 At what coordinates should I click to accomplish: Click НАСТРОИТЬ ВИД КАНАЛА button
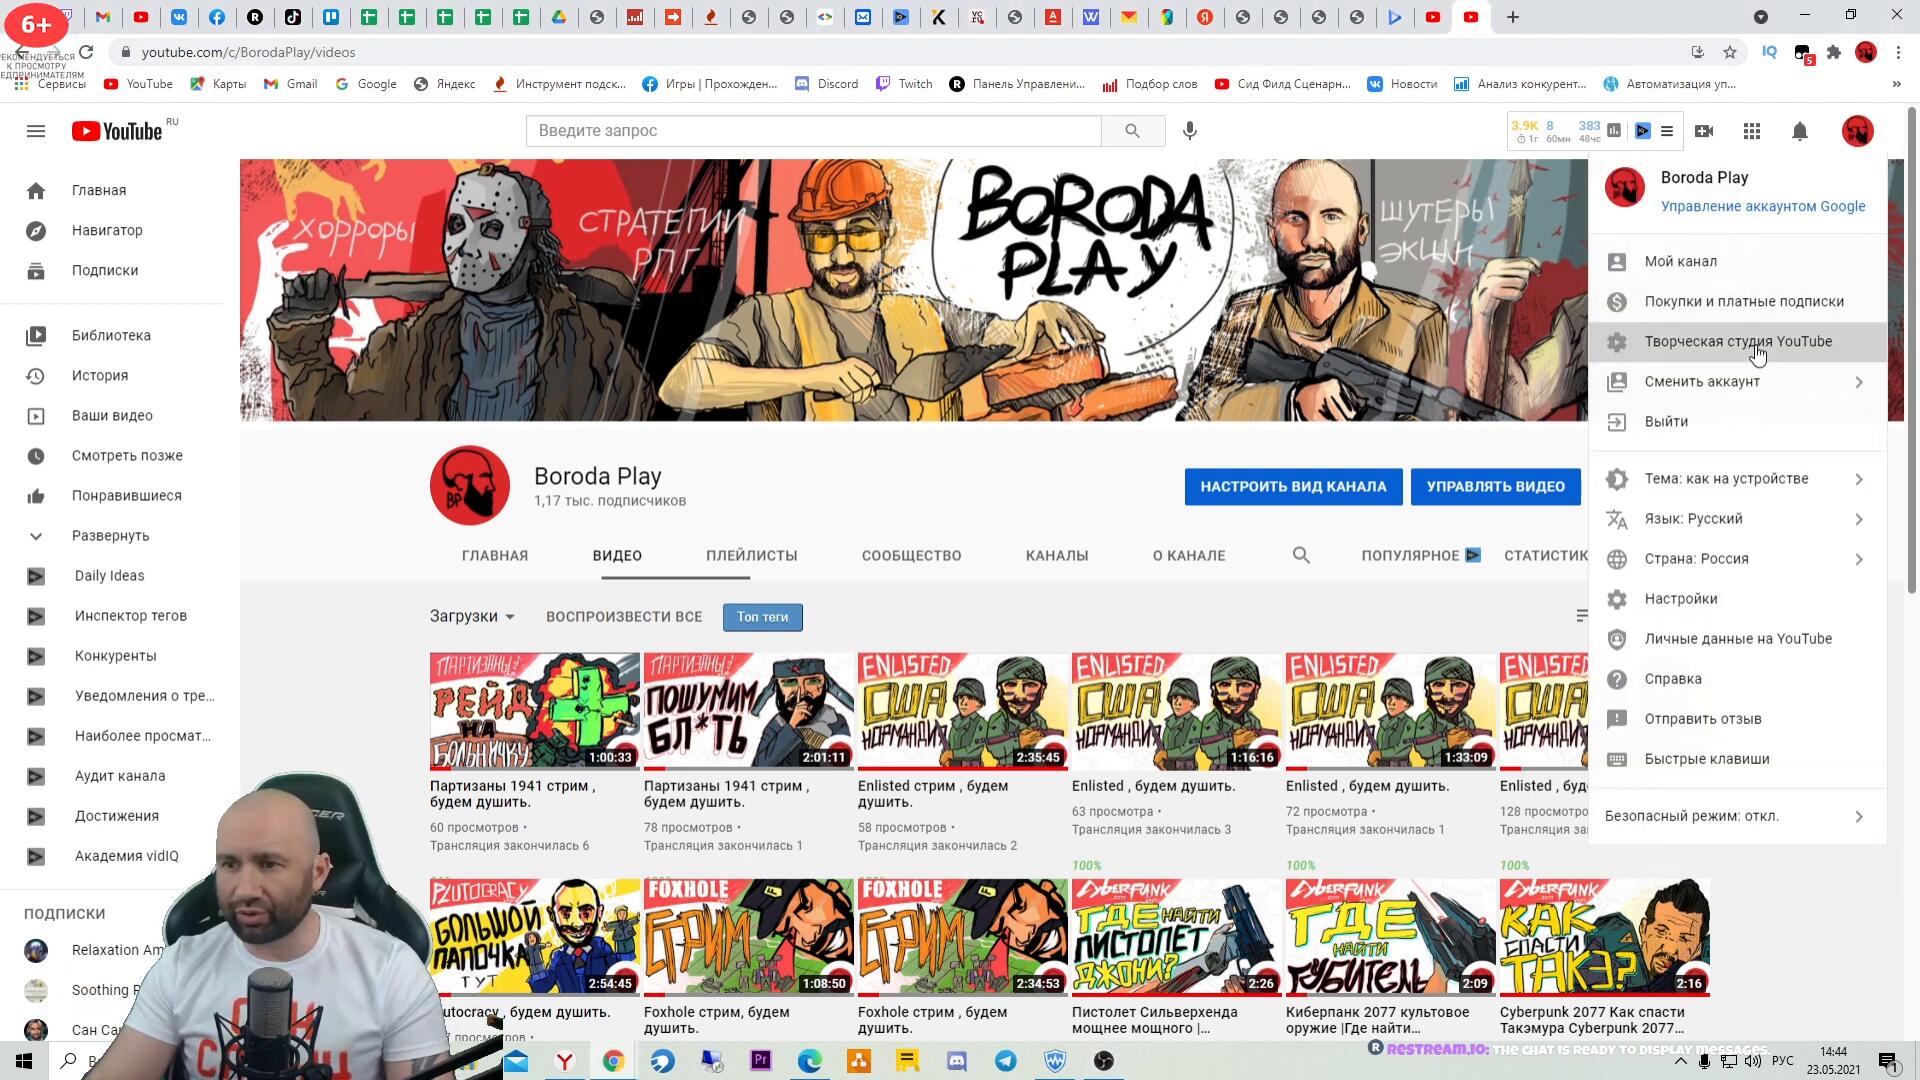point(1292,487)
